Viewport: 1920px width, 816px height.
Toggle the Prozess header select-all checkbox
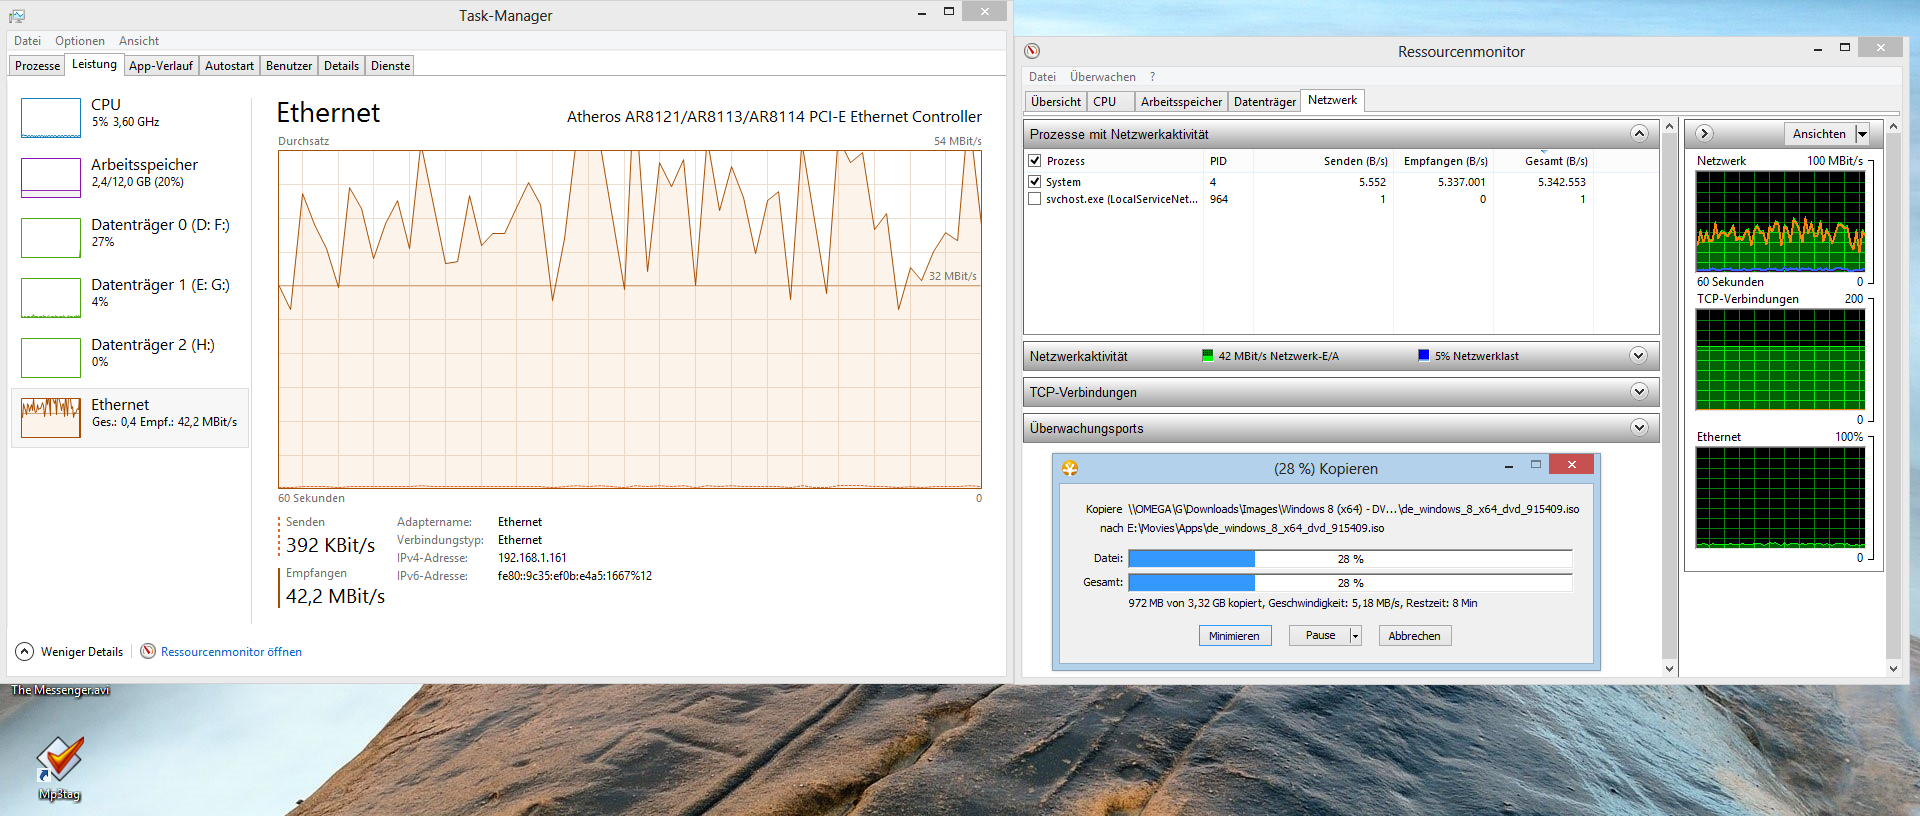pyautogui.click(x=1035, y=161)
